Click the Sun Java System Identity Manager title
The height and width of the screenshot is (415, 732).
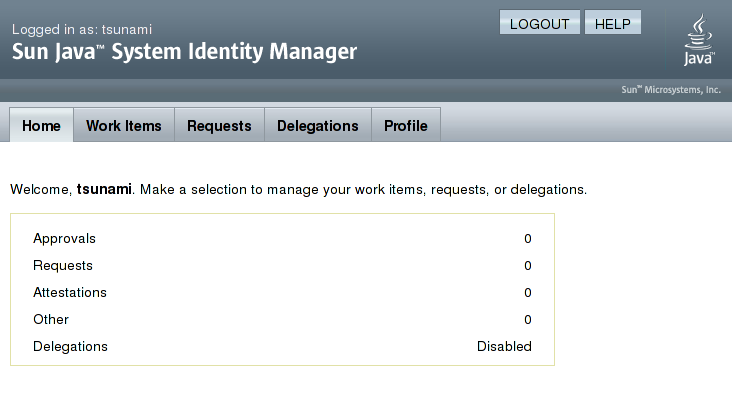click(184, 52)
